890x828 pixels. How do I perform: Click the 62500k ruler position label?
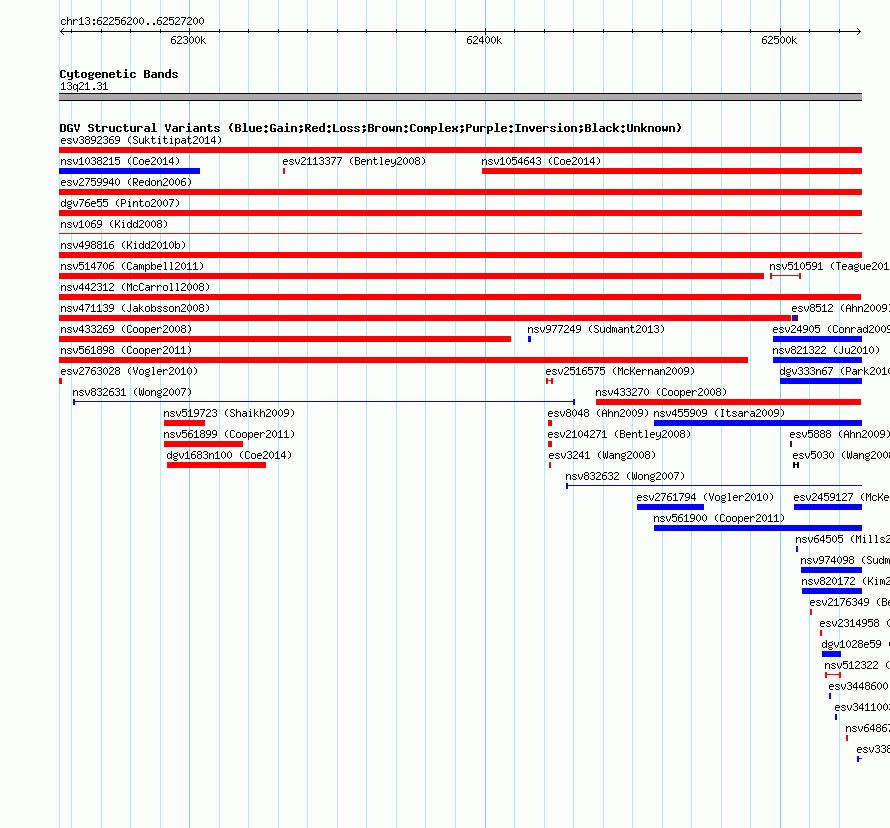(779, 40)
